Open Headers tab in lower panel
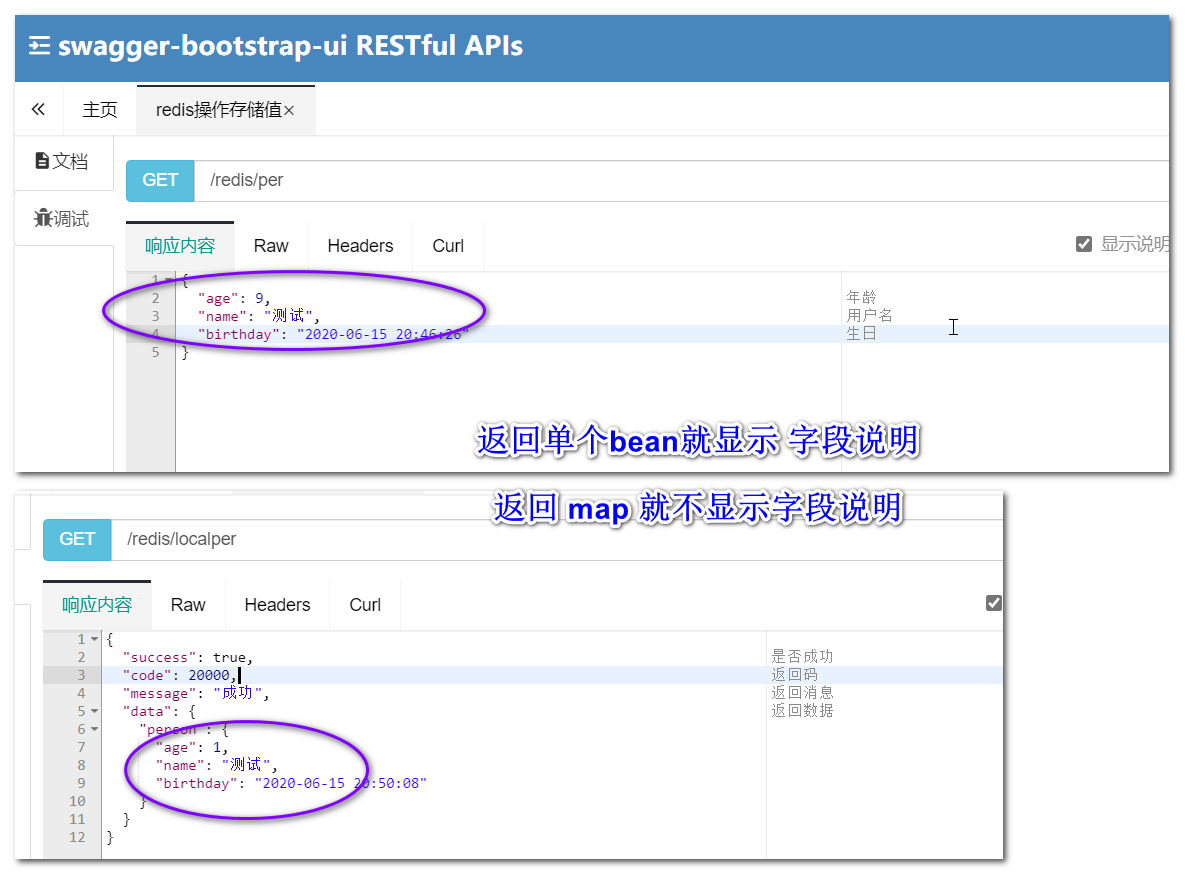This screenshot has height=875, width=1185. click(277, 604)
